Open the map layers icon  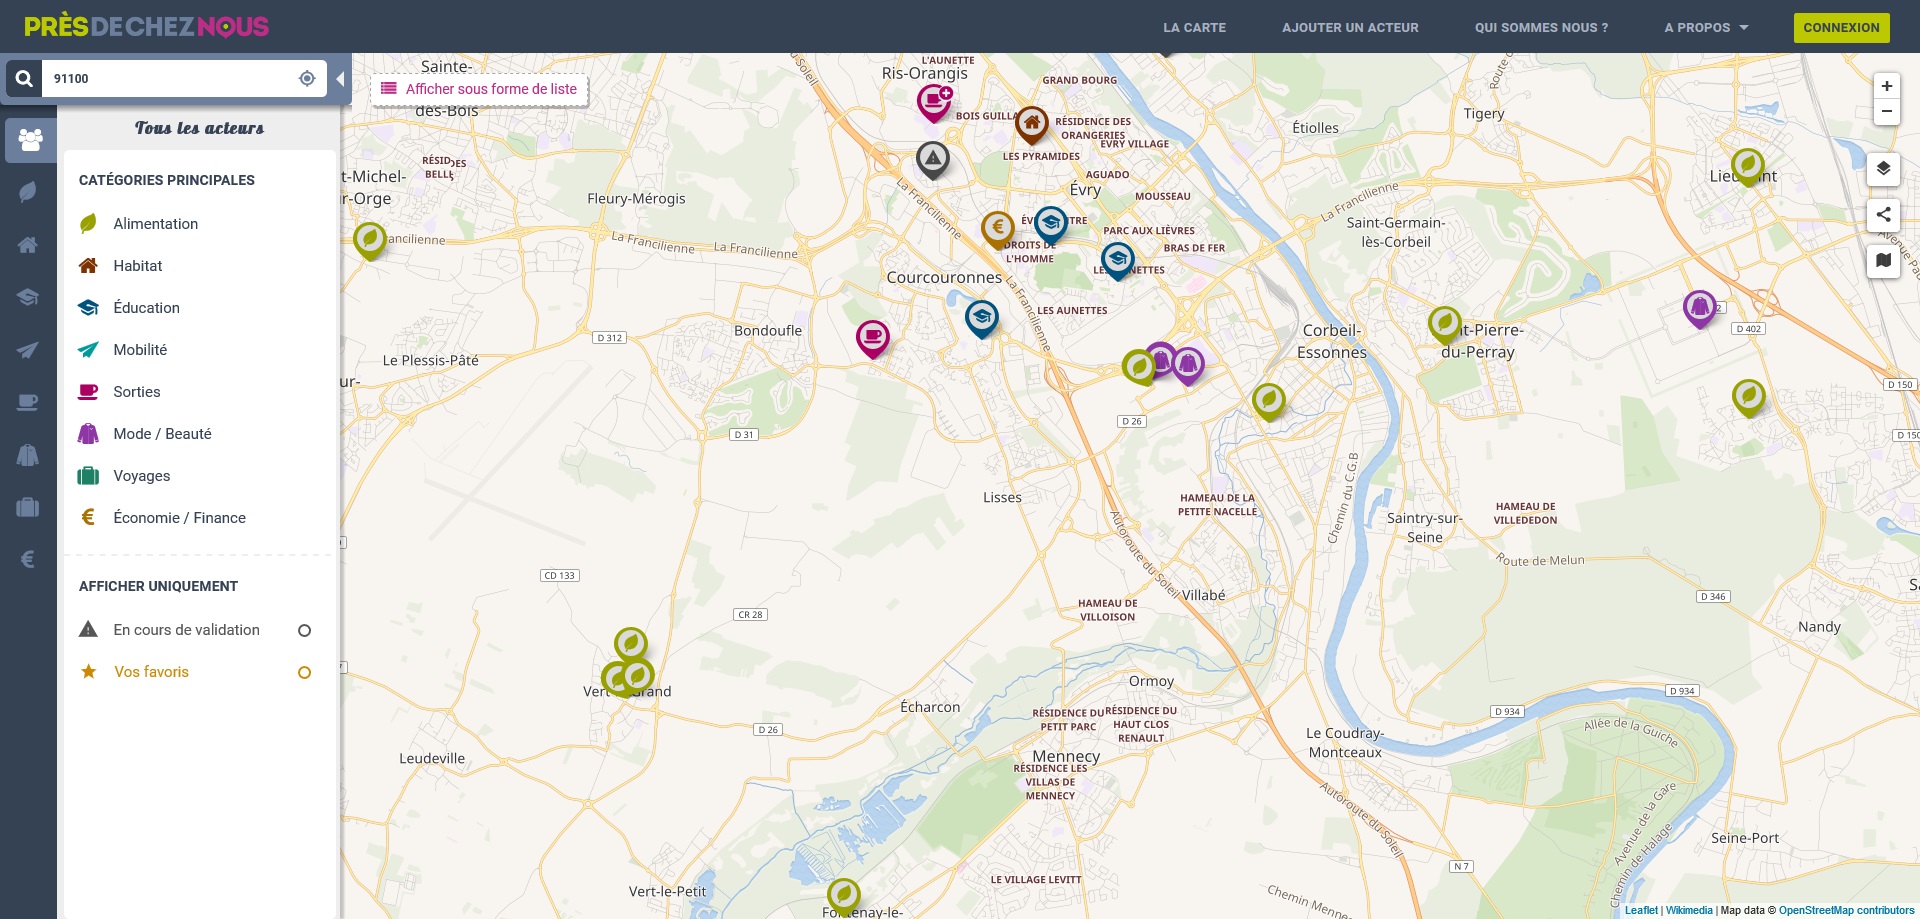[1883, 168]
